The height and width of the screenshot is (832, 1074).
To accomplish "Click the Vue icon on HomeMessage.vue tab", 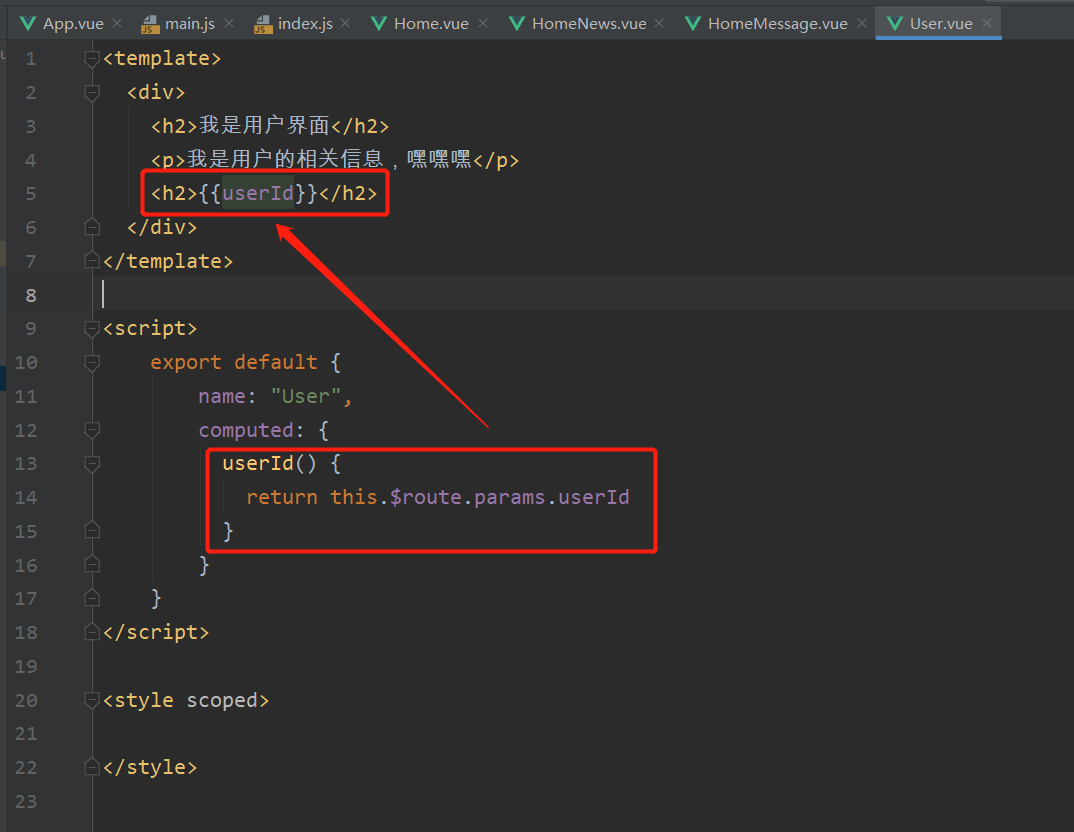I will 693,24.
